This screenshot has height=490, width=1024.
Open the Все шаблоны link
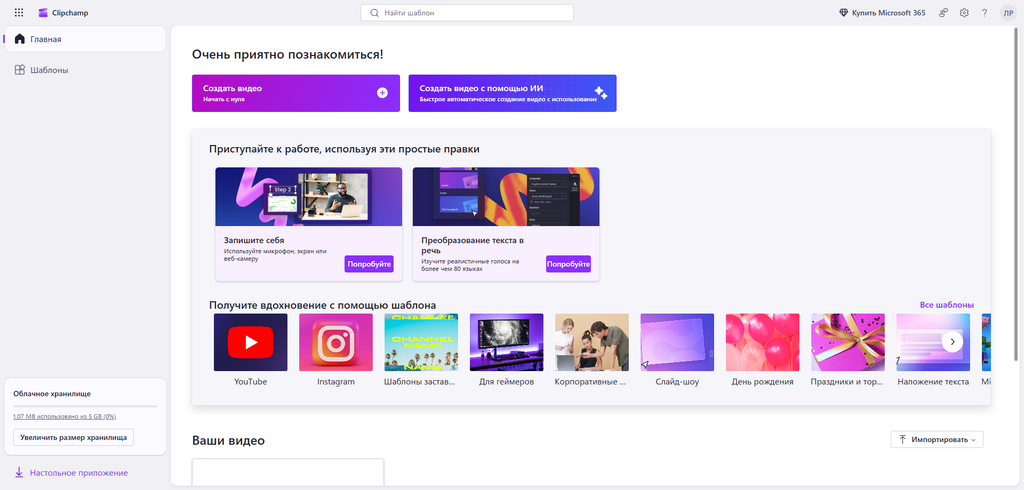point(946,305)
